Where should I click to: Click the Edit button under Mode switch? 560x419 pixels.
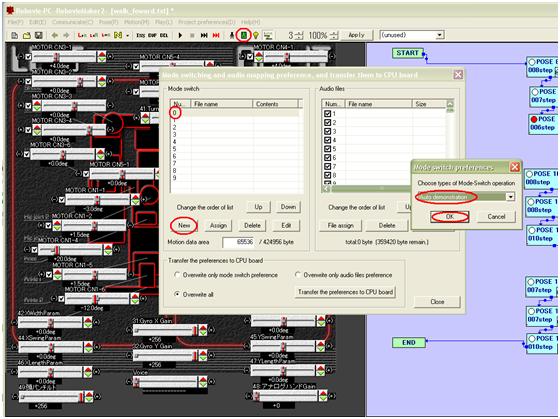286,225
